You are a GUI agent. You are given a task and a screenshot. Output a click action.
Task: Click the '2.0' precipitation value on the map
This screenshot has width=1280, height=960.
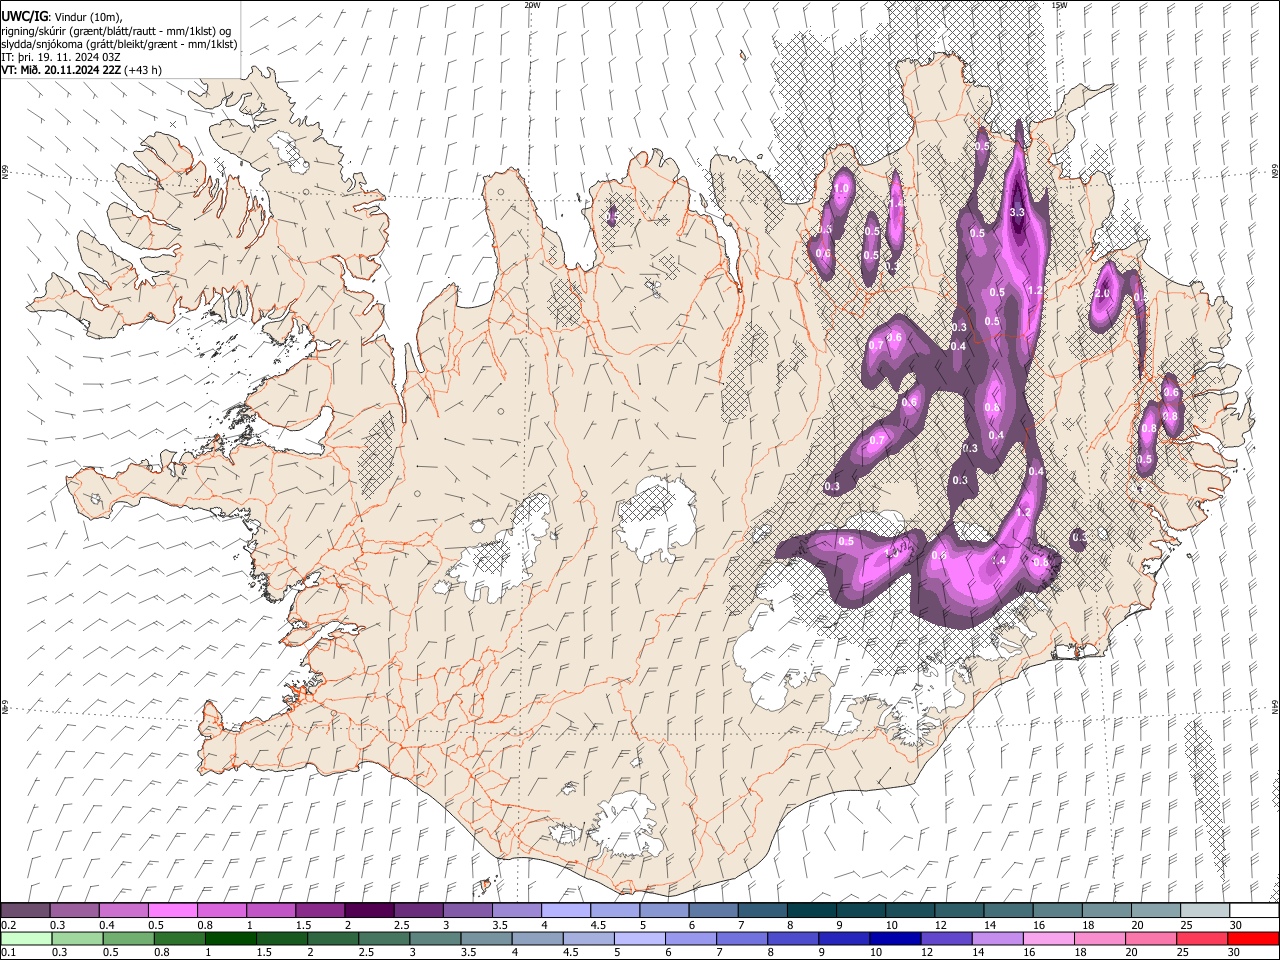(1102, 294)
